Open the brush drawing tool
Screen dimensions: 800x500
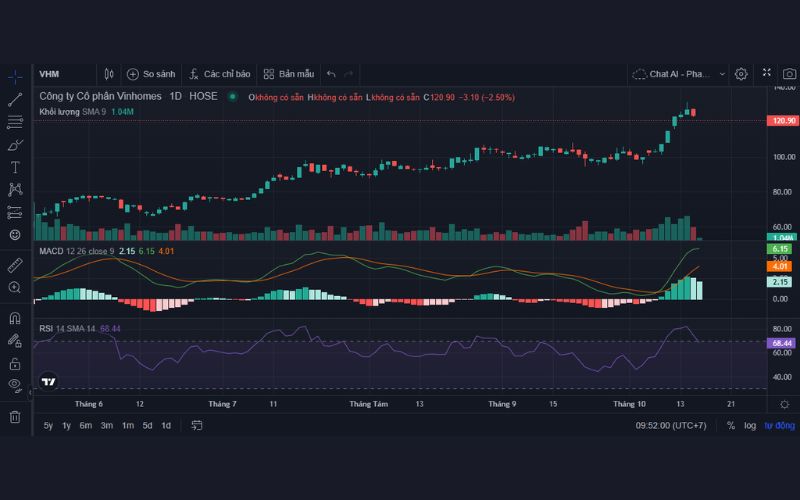click(15, 144)
